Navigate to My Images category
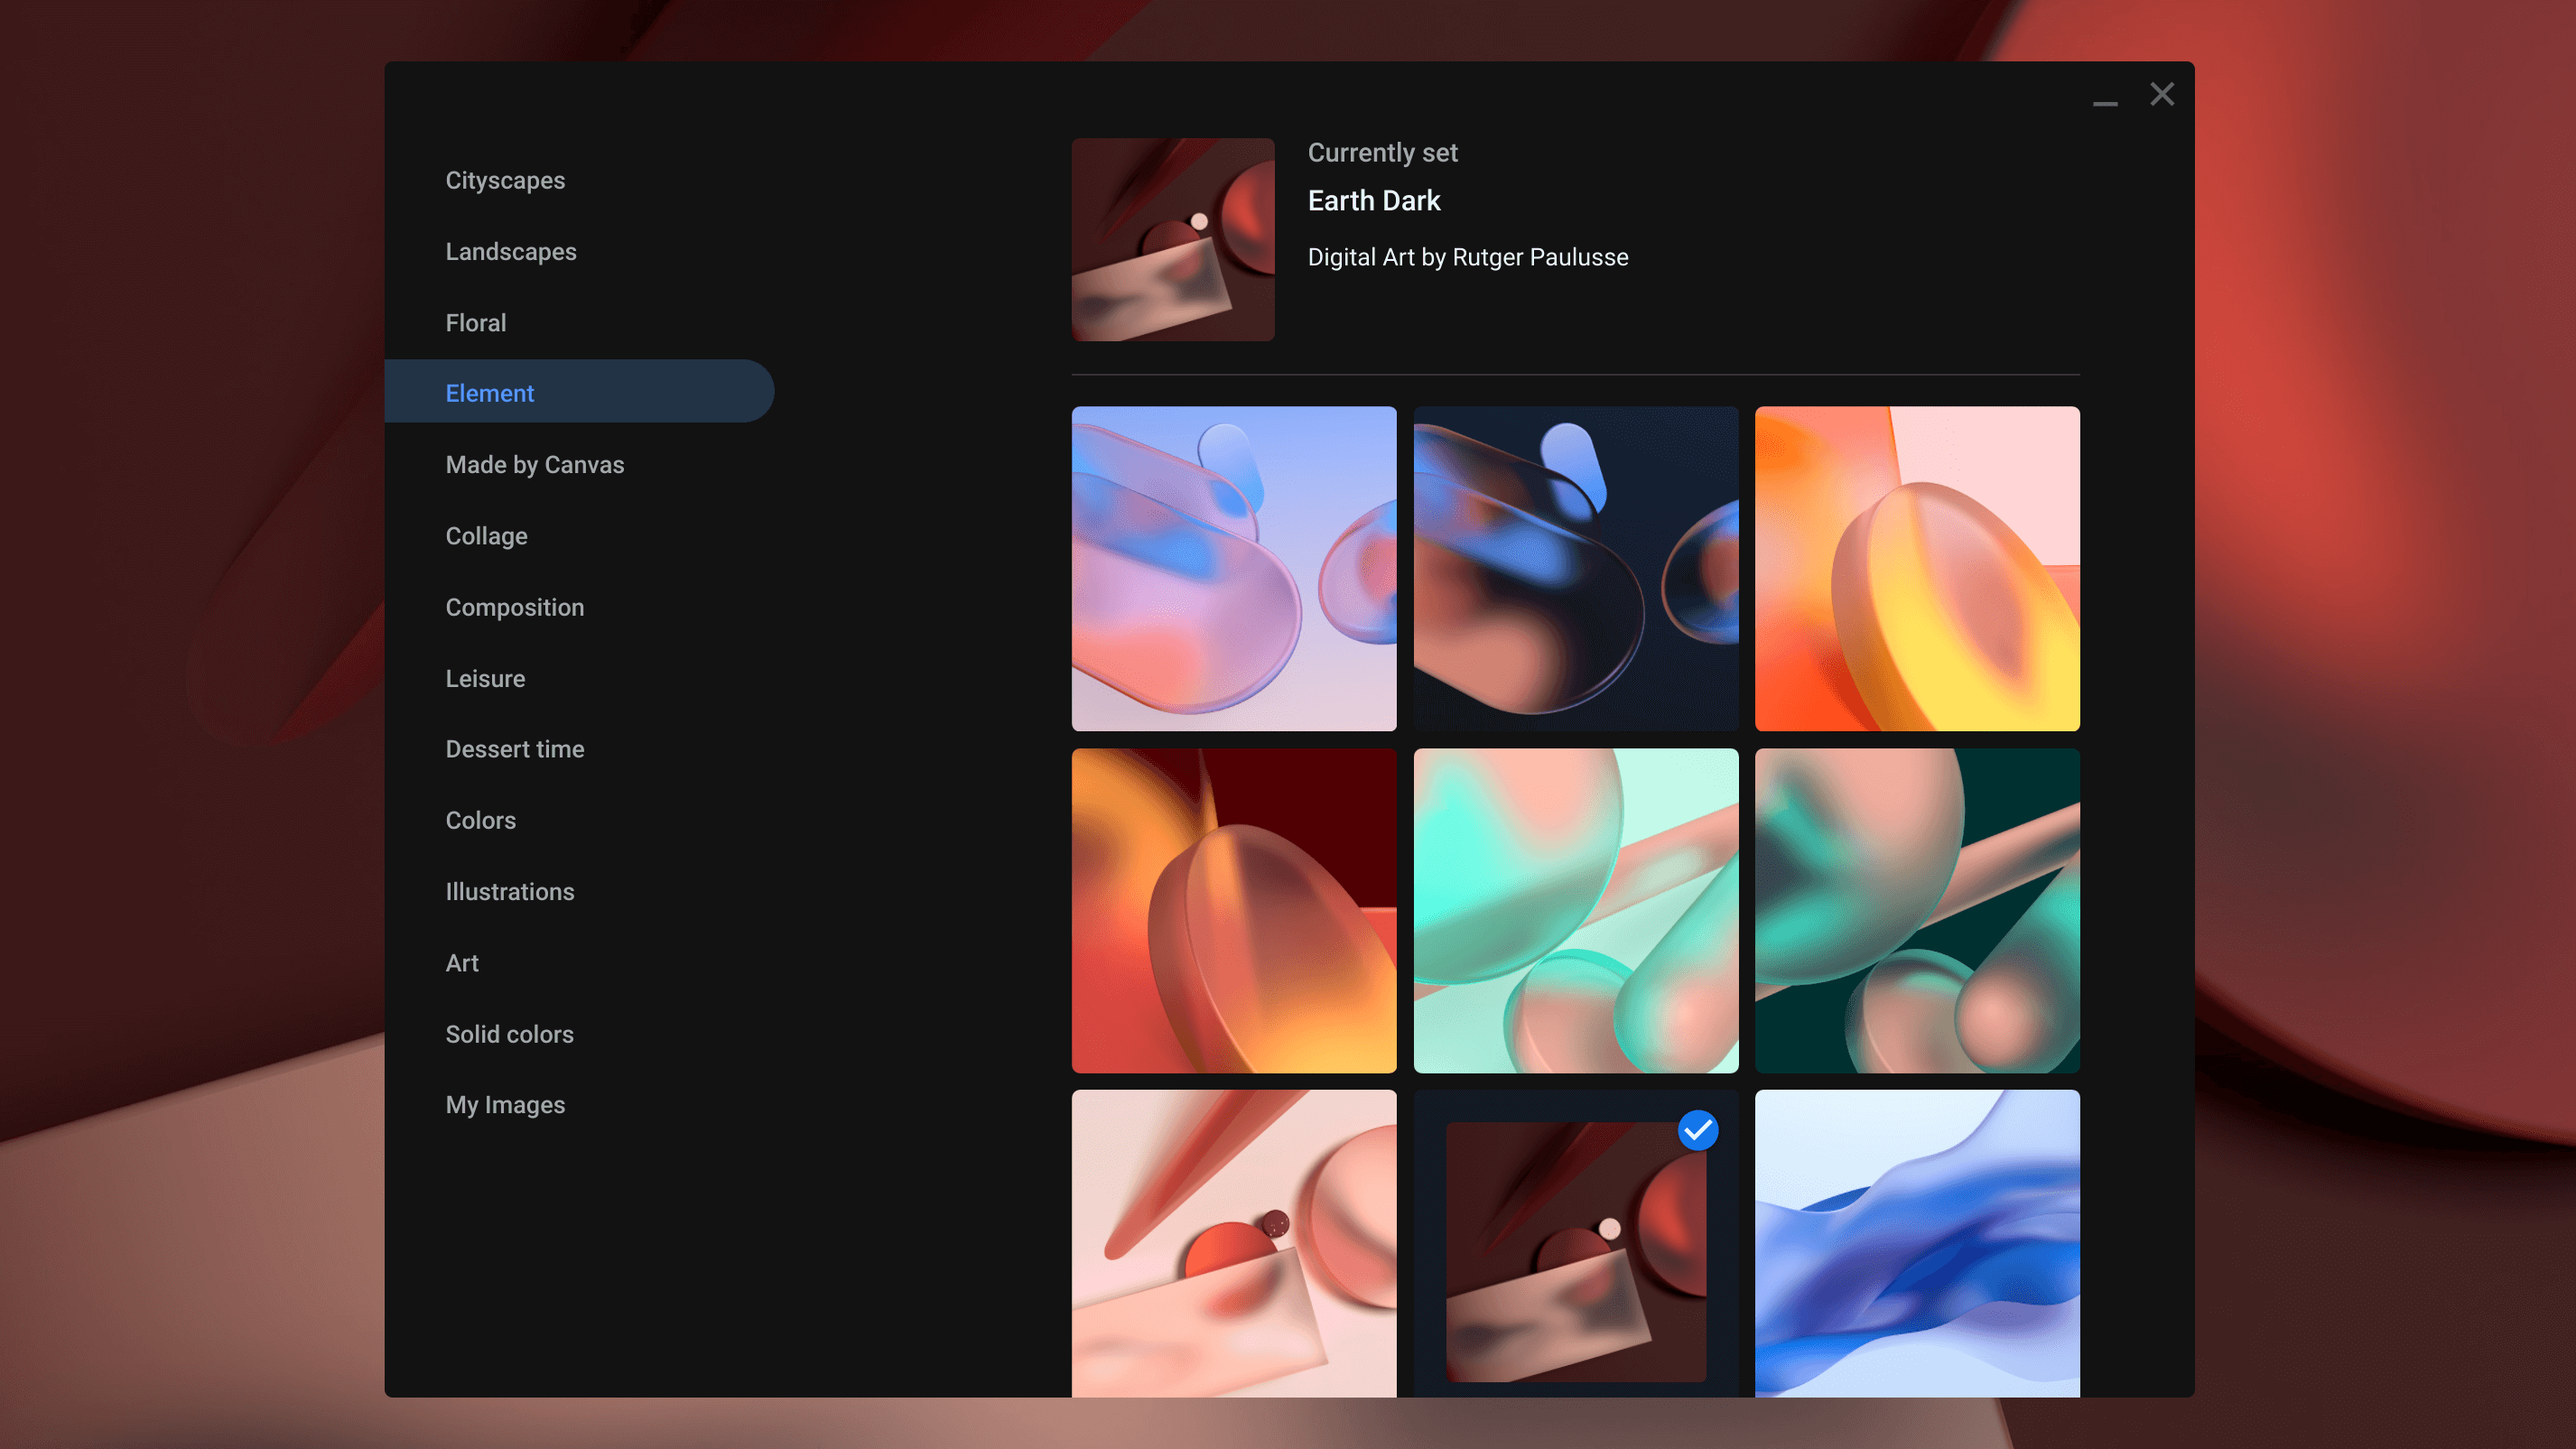The image size is (2576, 1449). point(504,1104)
